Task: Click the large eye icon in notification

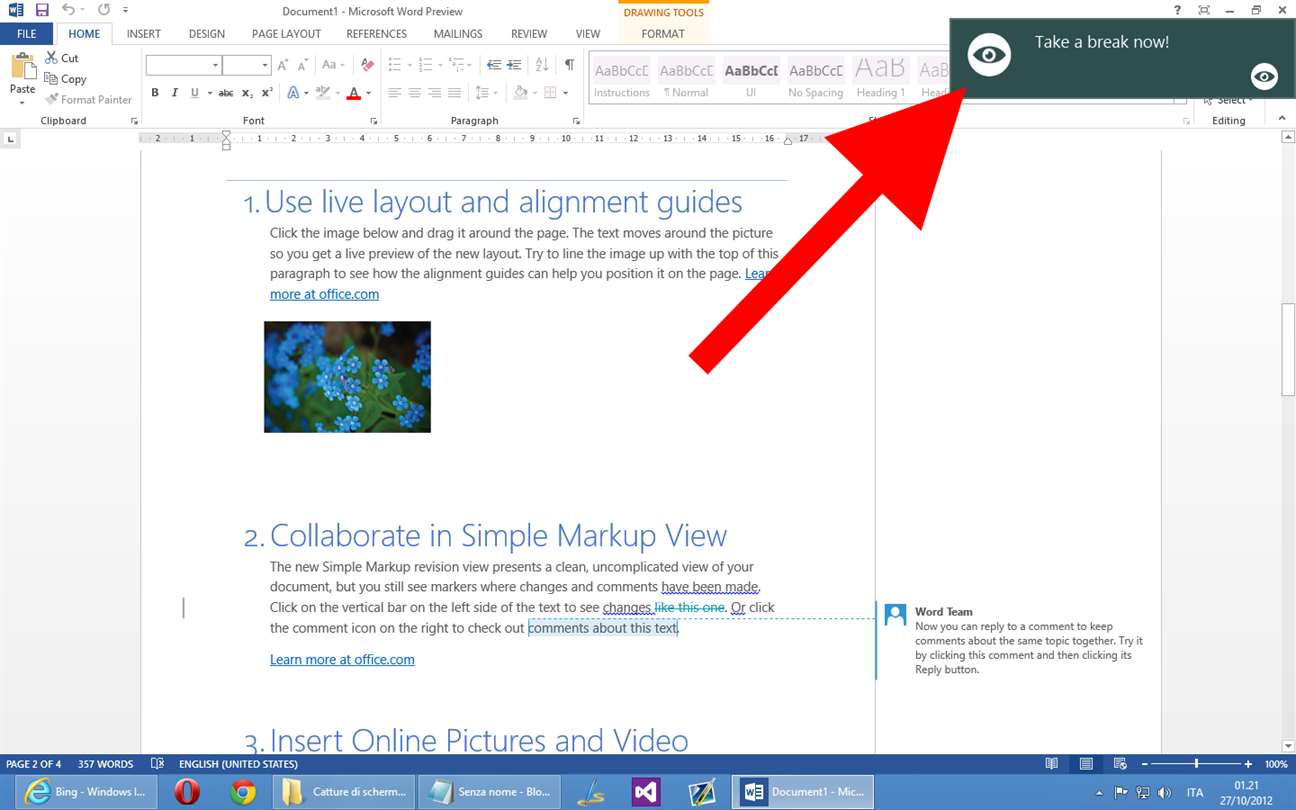Action: click(x=989, y=55)
